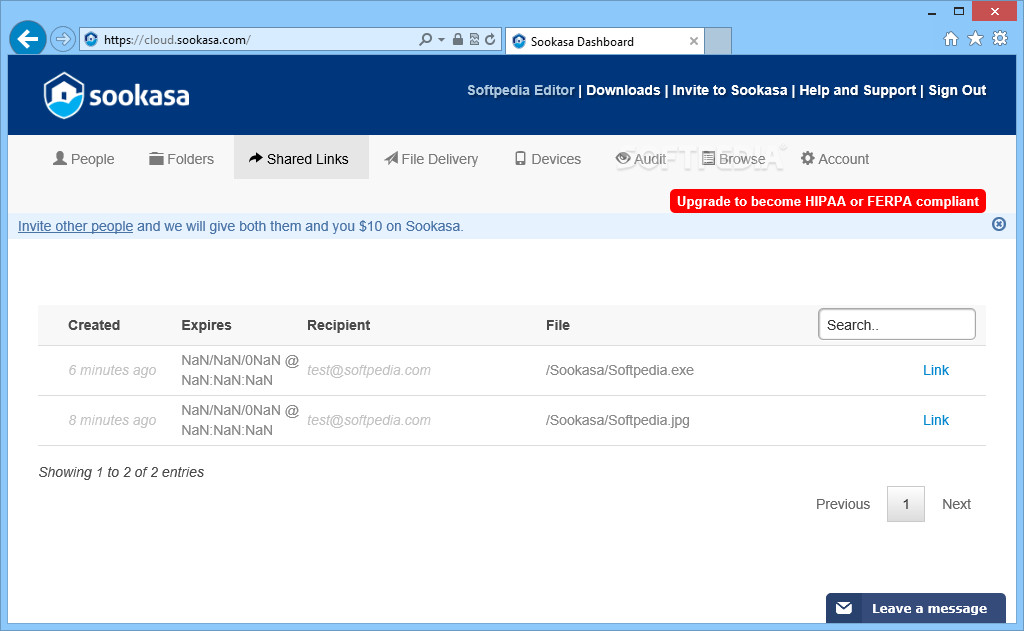1024x631 pixels.
Task: Click recipient in the Softpedia.exe row
Action: click(x=369, y=370)
